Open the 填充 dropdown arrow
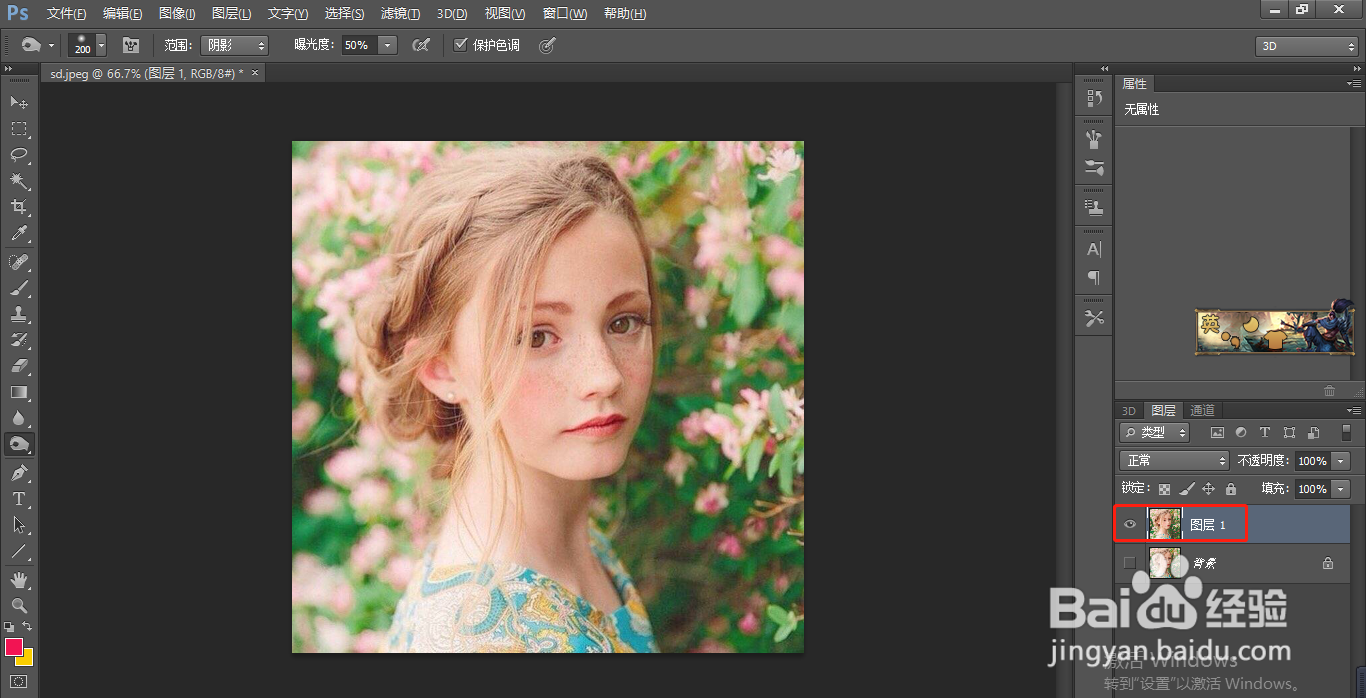Screen dimensions: 1366x698 (x=1341, y=489)
